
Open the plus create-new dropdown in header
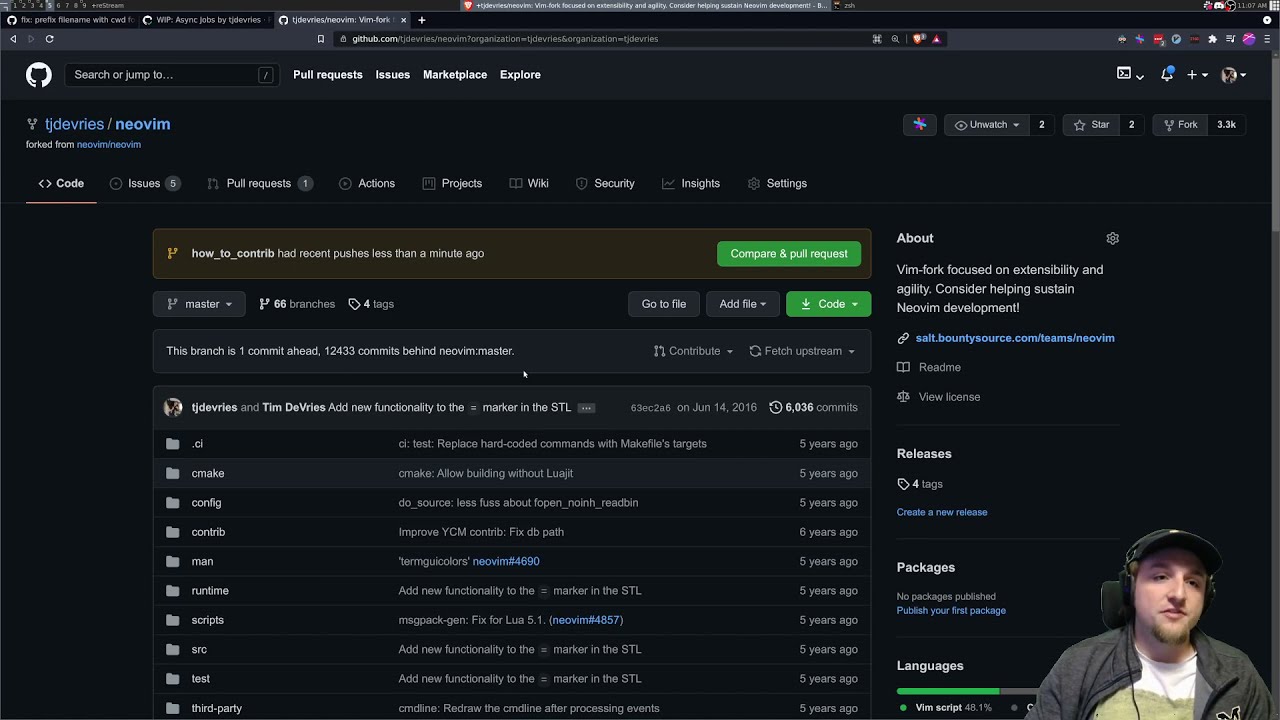pos(1197,75)
